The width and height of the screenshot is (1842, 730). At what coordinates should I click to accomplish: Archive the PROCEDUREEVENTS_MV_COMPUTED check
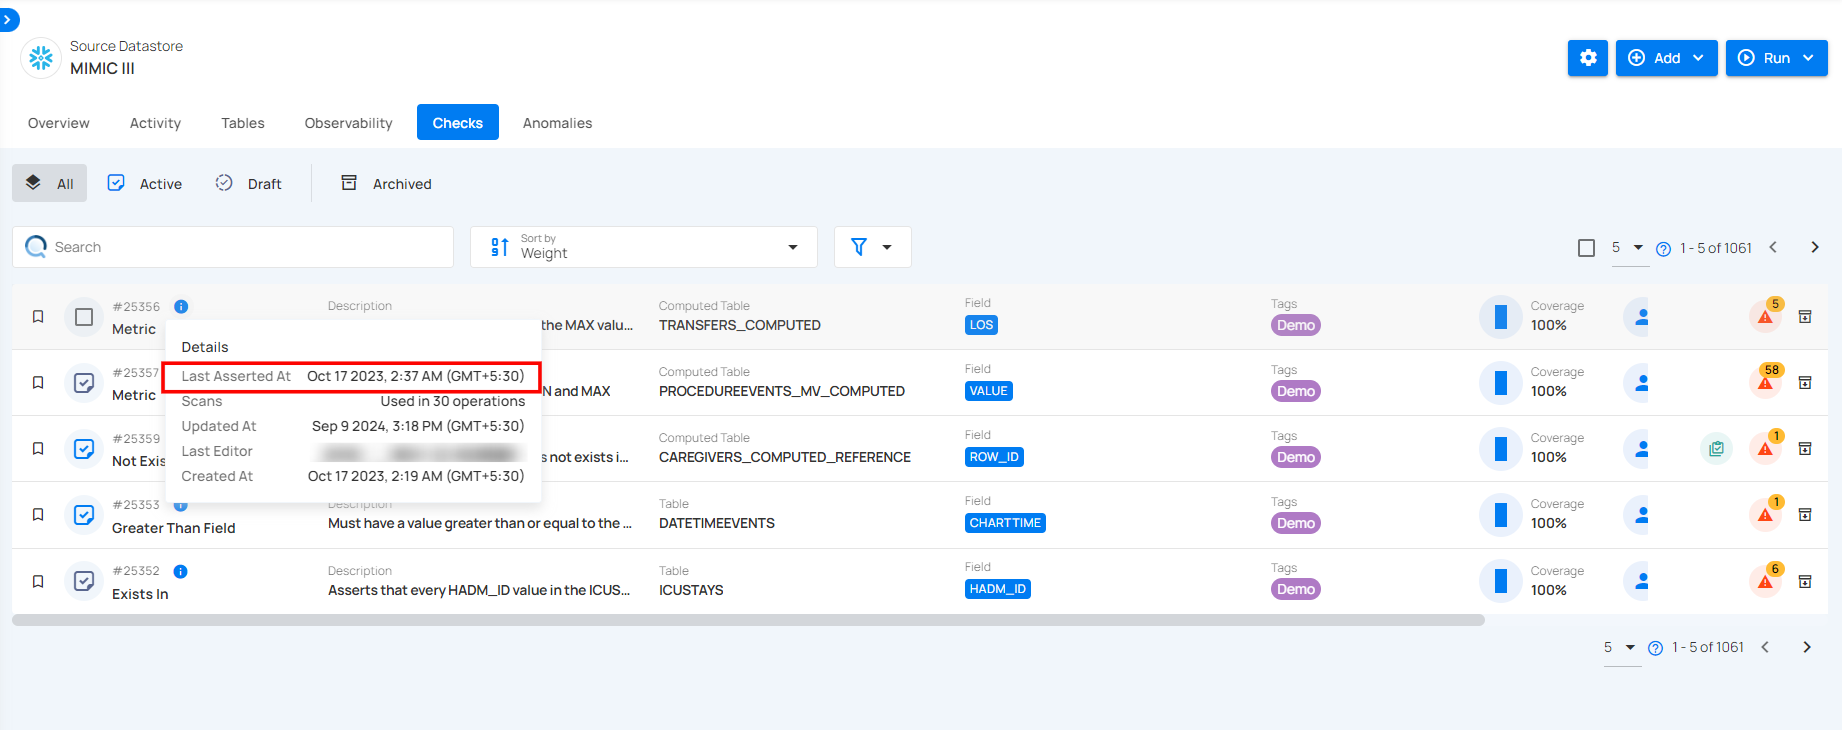pos(1805,383)
